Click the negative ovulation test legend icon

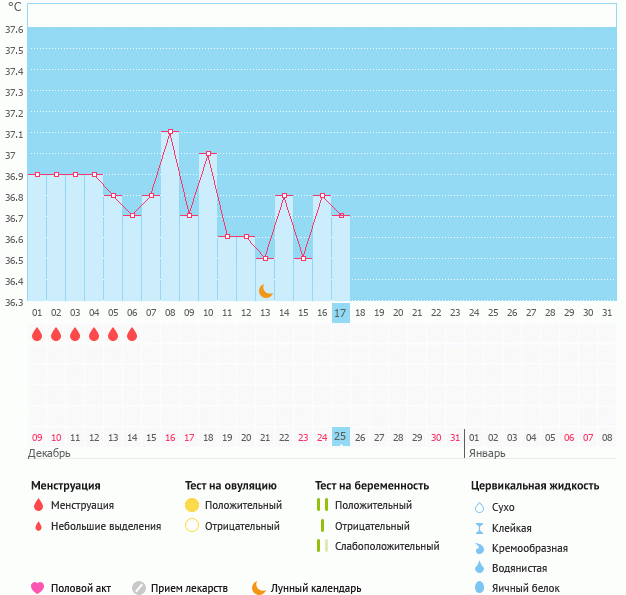tap(192, 526)
